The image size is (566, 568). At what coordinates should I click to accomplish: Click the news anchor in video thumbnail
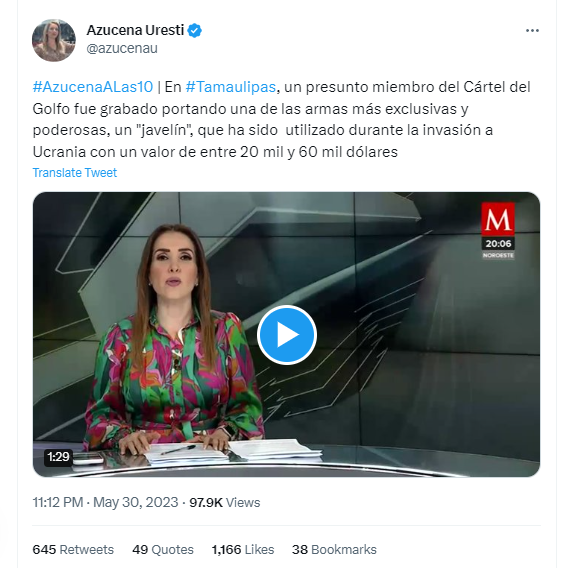tap(174, 339)
